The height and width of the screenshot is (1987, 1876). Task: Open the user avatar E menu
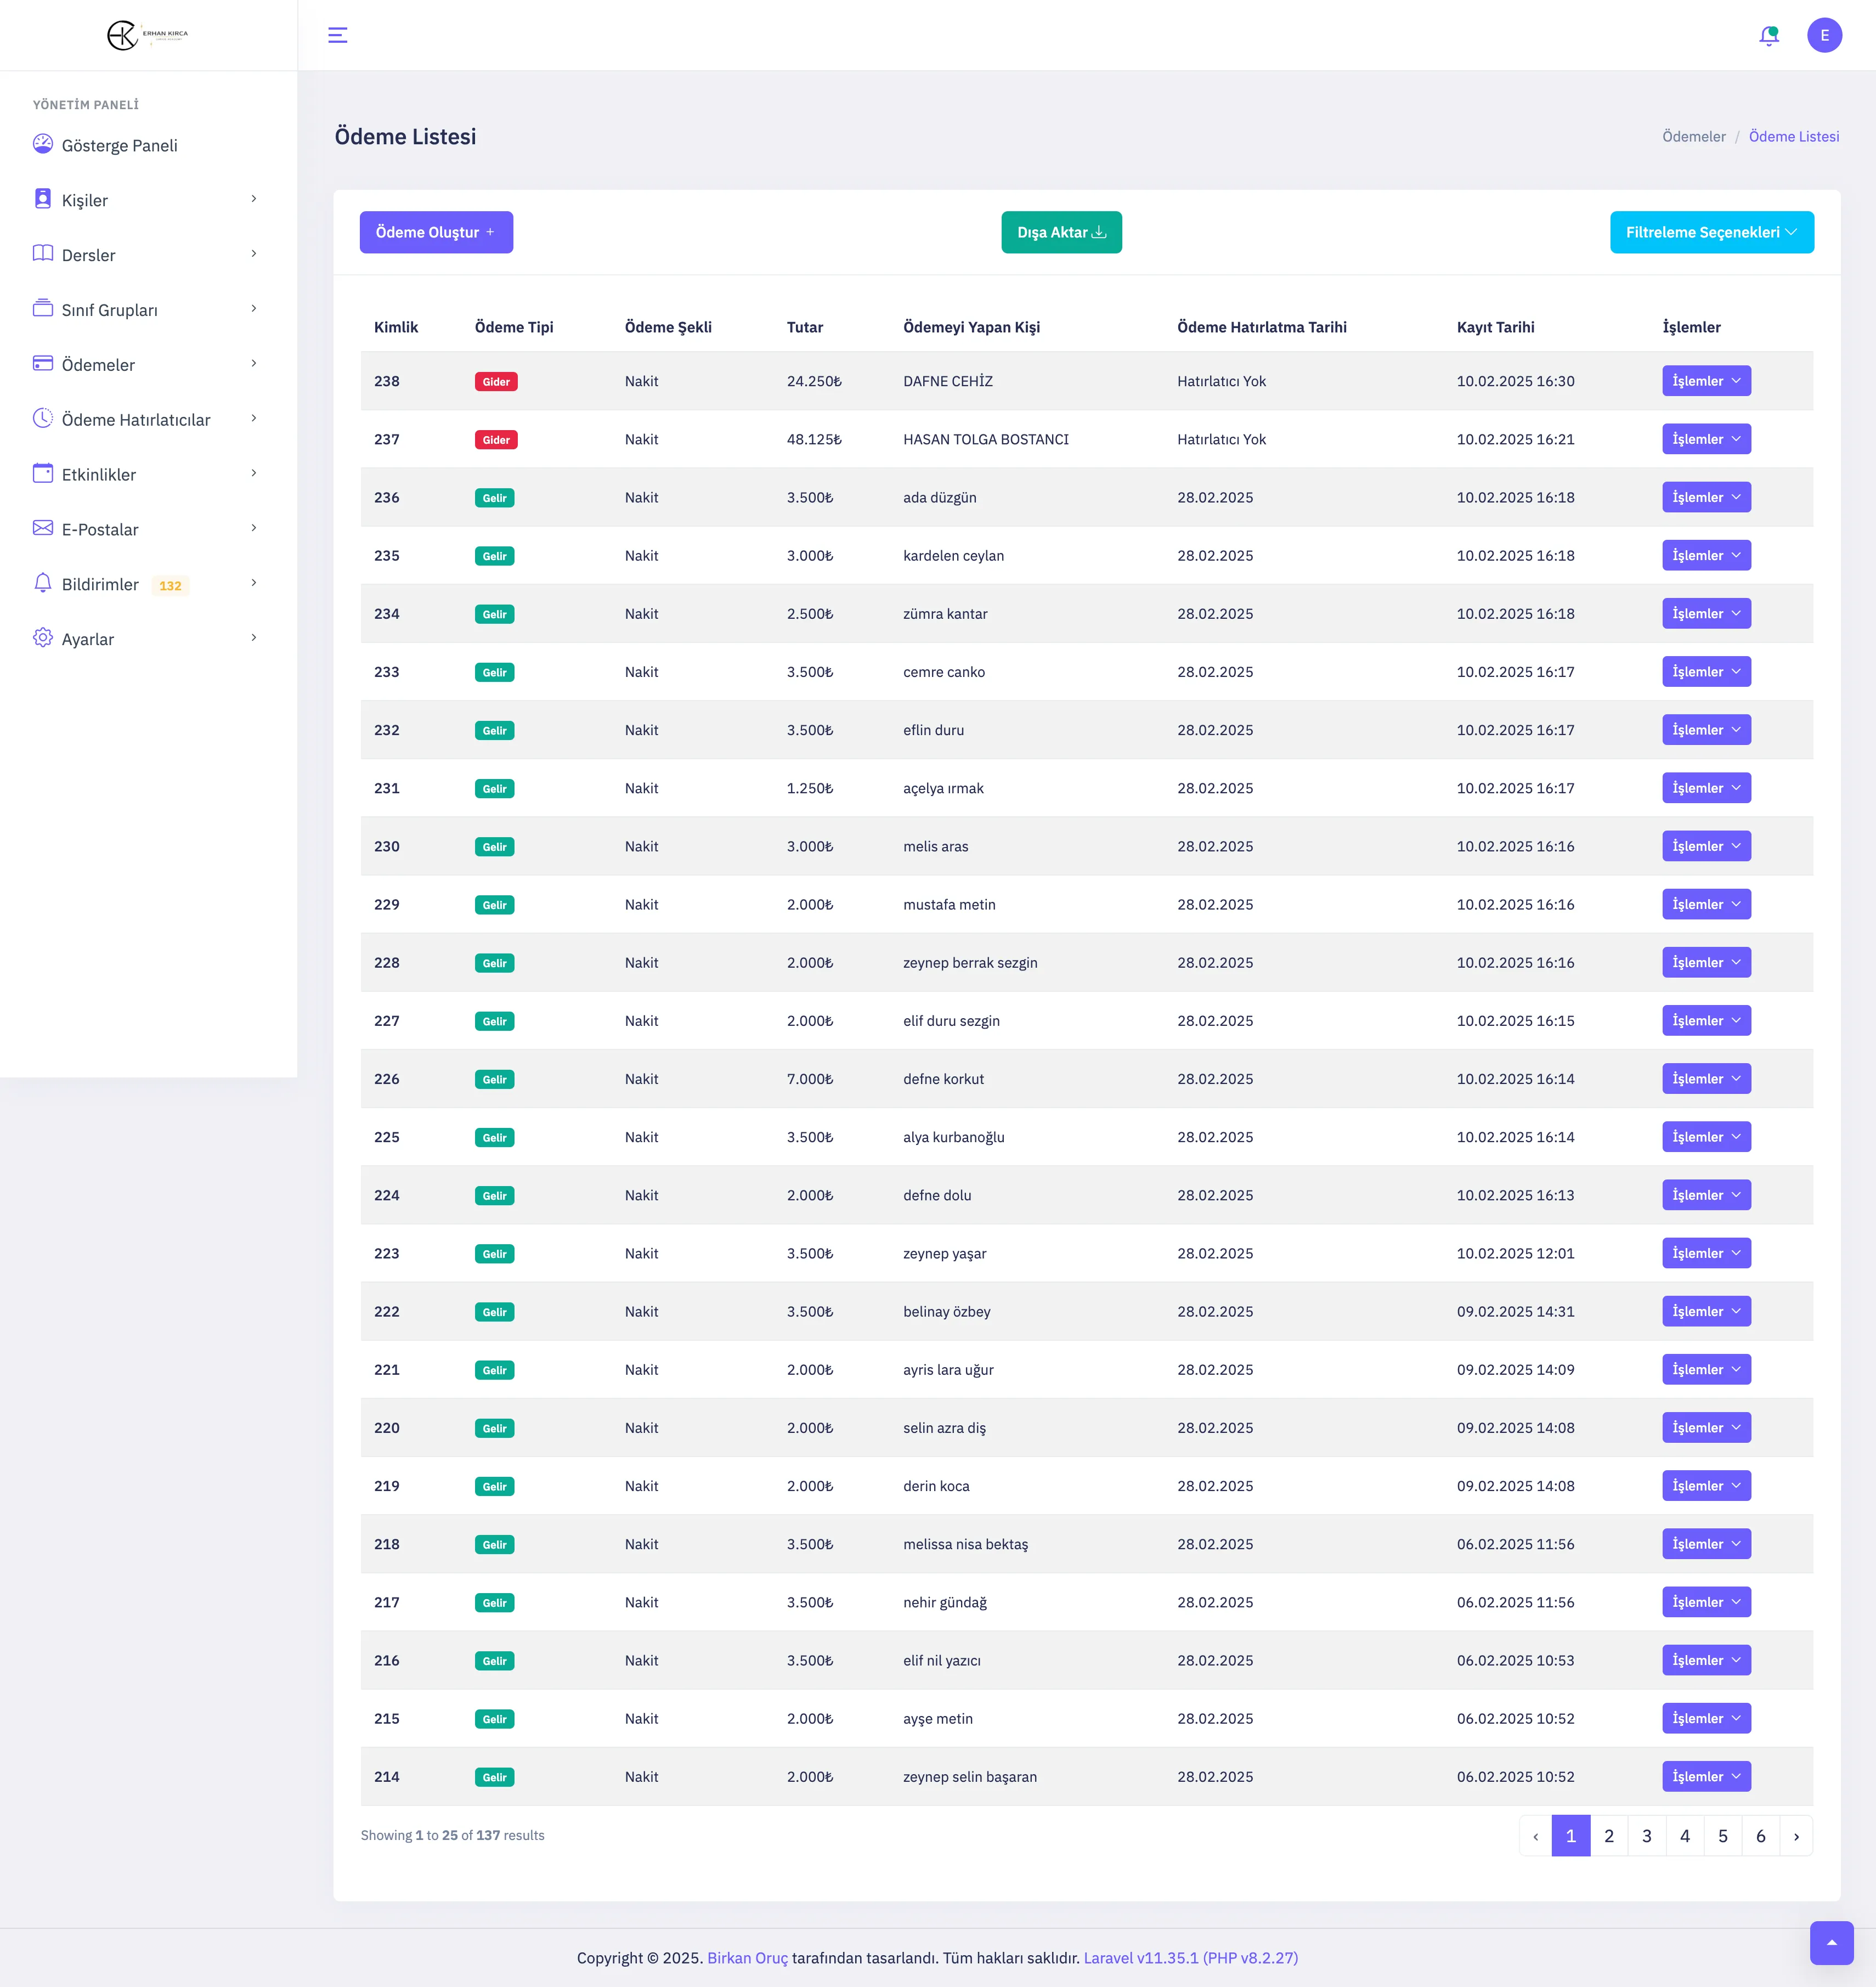pyautogui.click(x=1824, y=35)
